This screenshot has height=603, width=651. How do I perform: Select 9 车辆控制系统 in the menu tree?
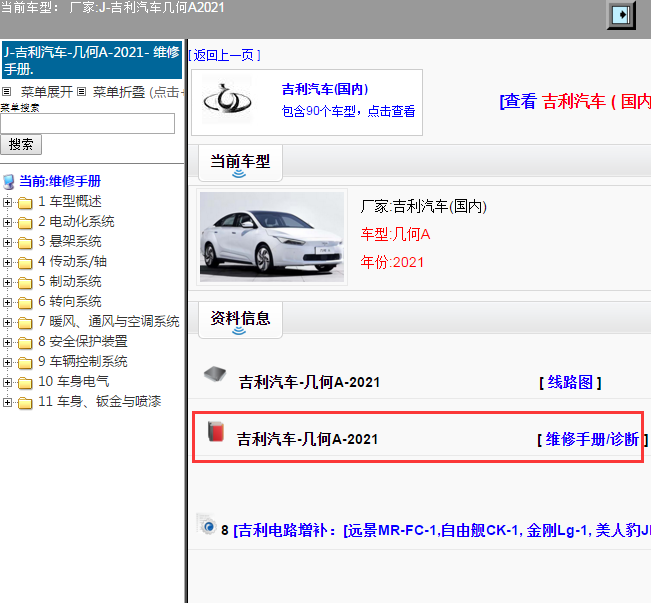pos(83,361)
